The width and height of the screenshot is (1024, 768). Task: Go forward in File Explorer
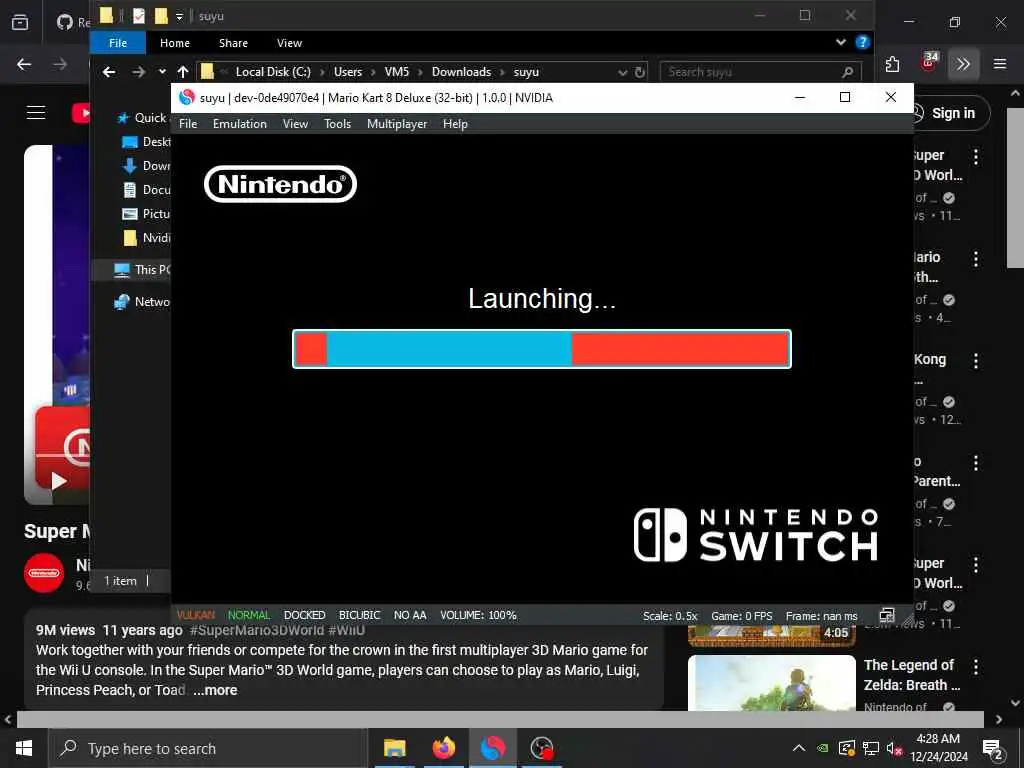coord(138,72)
